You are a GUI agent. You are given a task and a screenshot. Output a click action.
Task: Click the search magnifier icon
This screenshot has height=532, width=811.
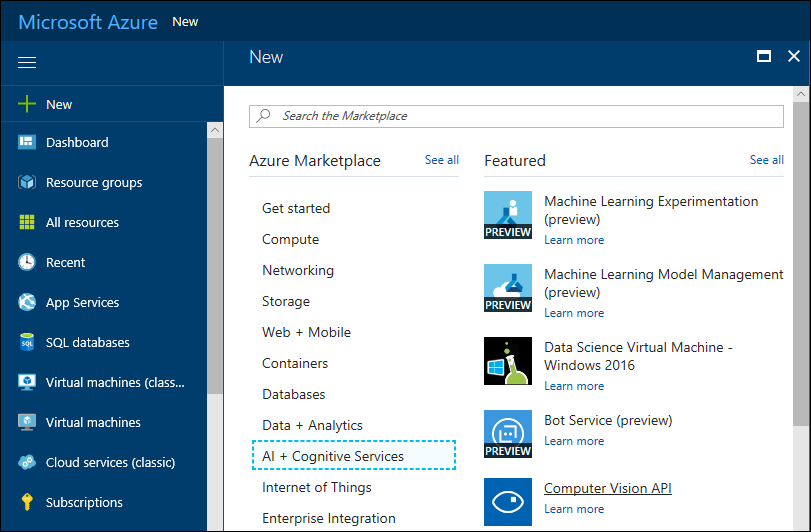263,115
